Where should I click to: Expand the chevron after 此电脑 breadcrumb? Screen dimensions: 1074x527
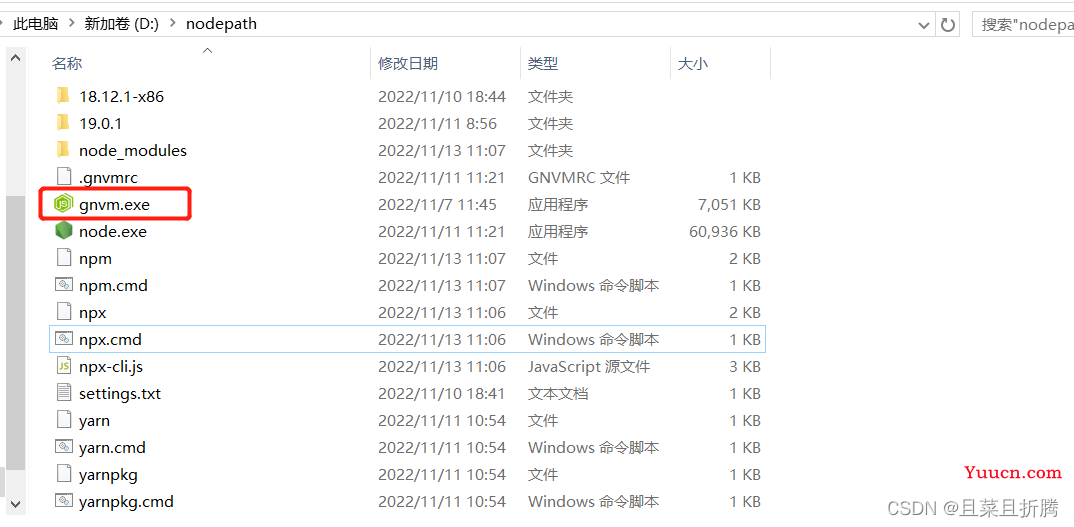71,24
